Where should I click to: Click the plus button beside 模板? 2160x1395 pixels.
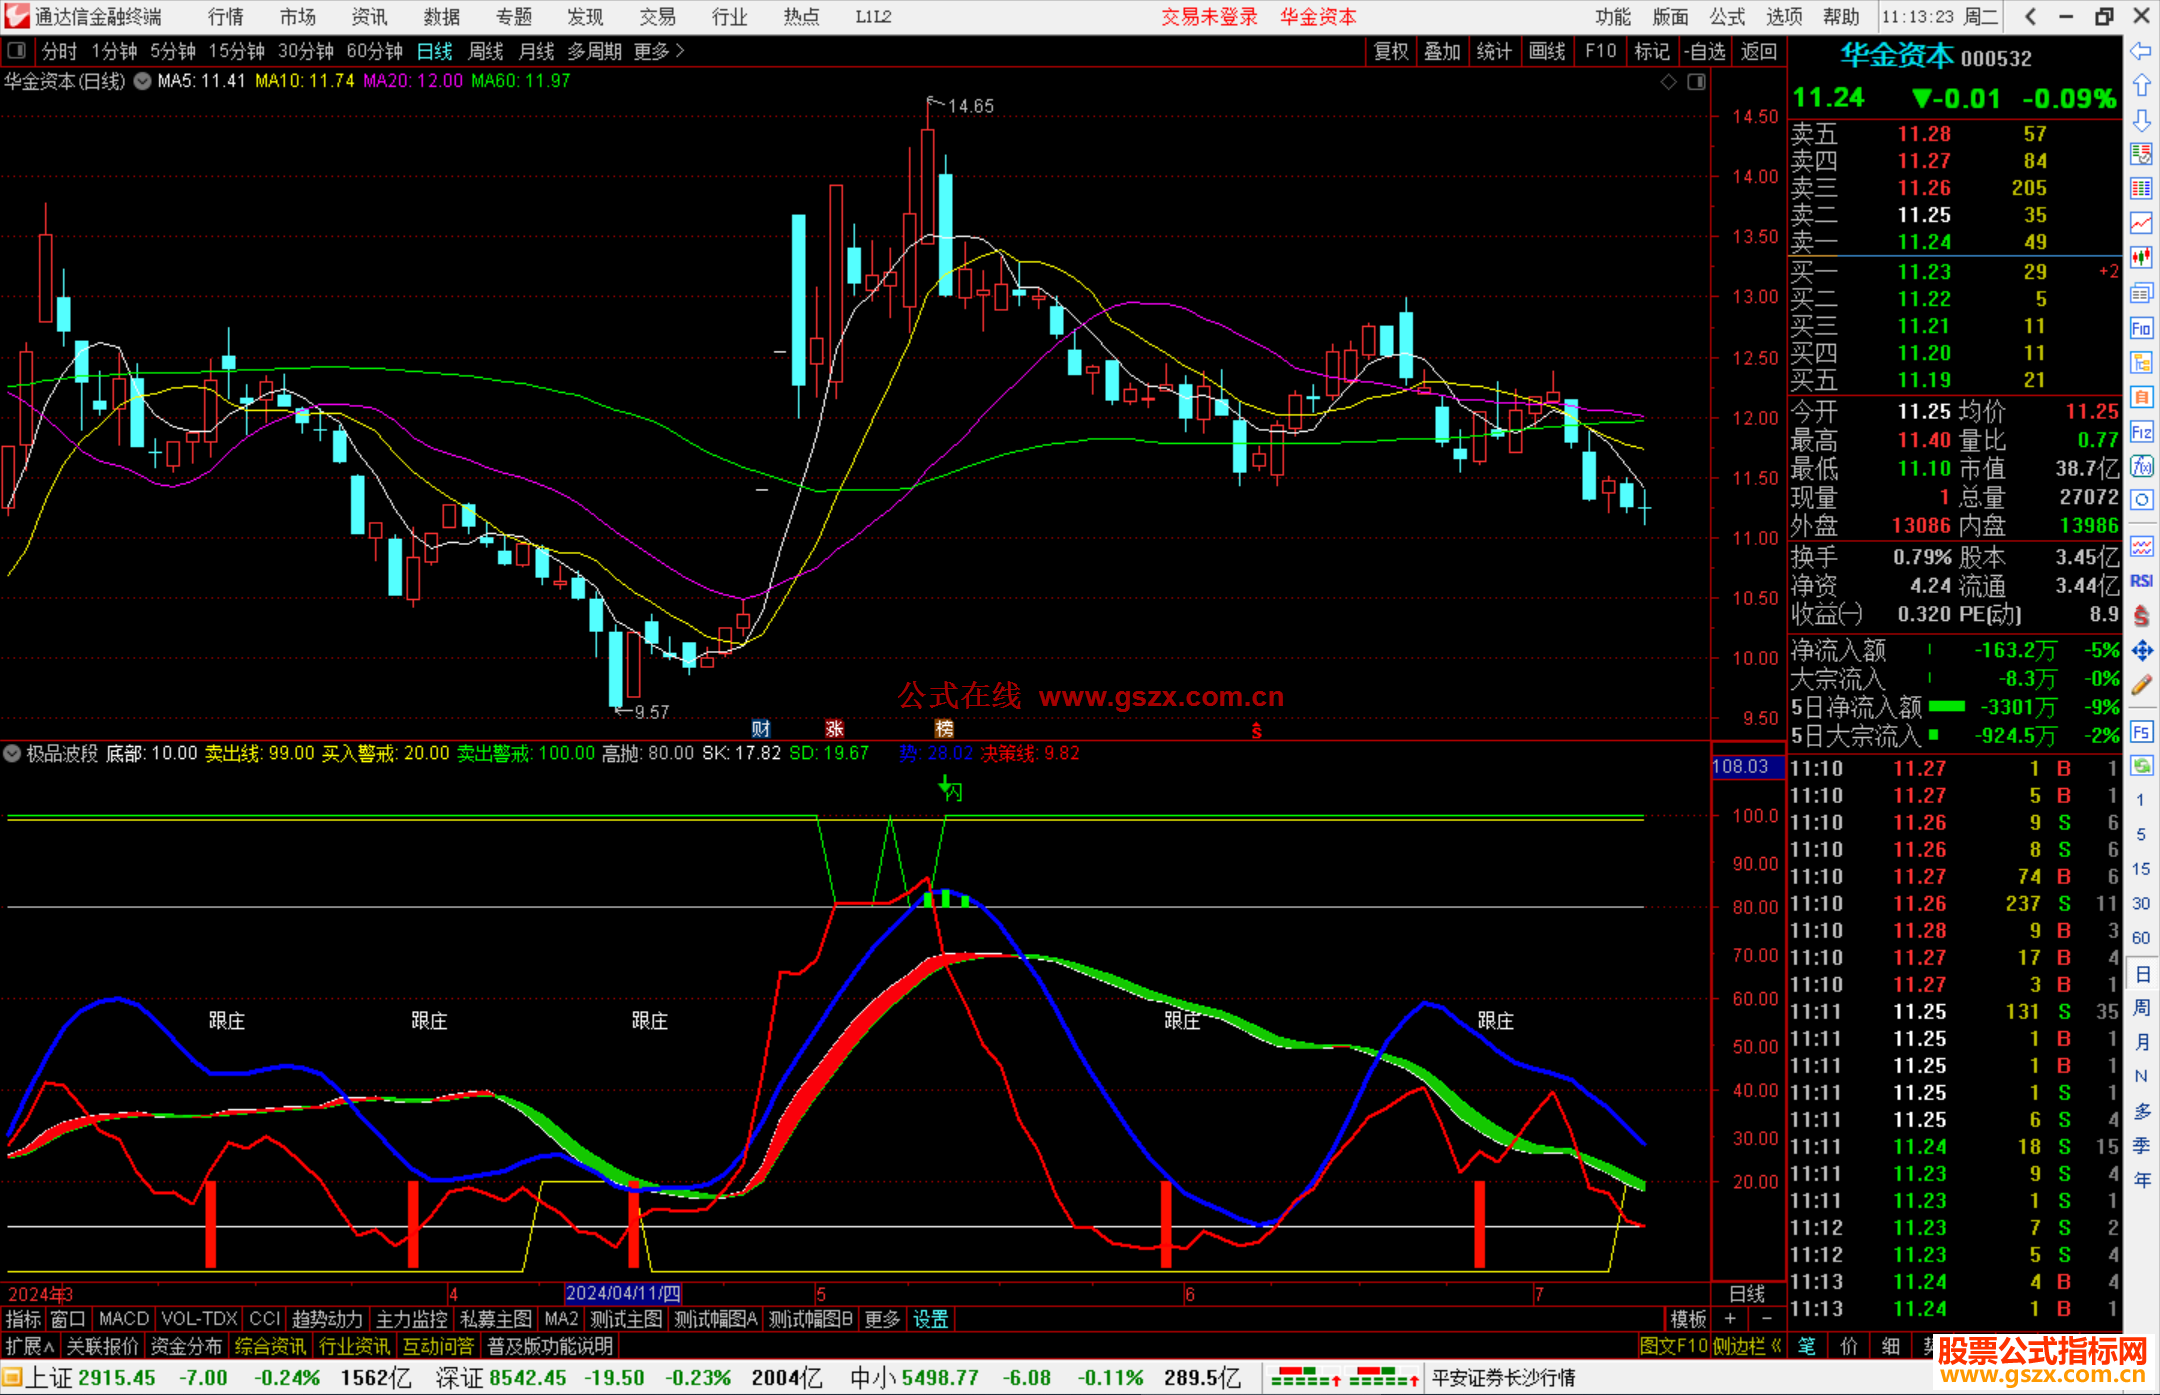point(1731,1319)
